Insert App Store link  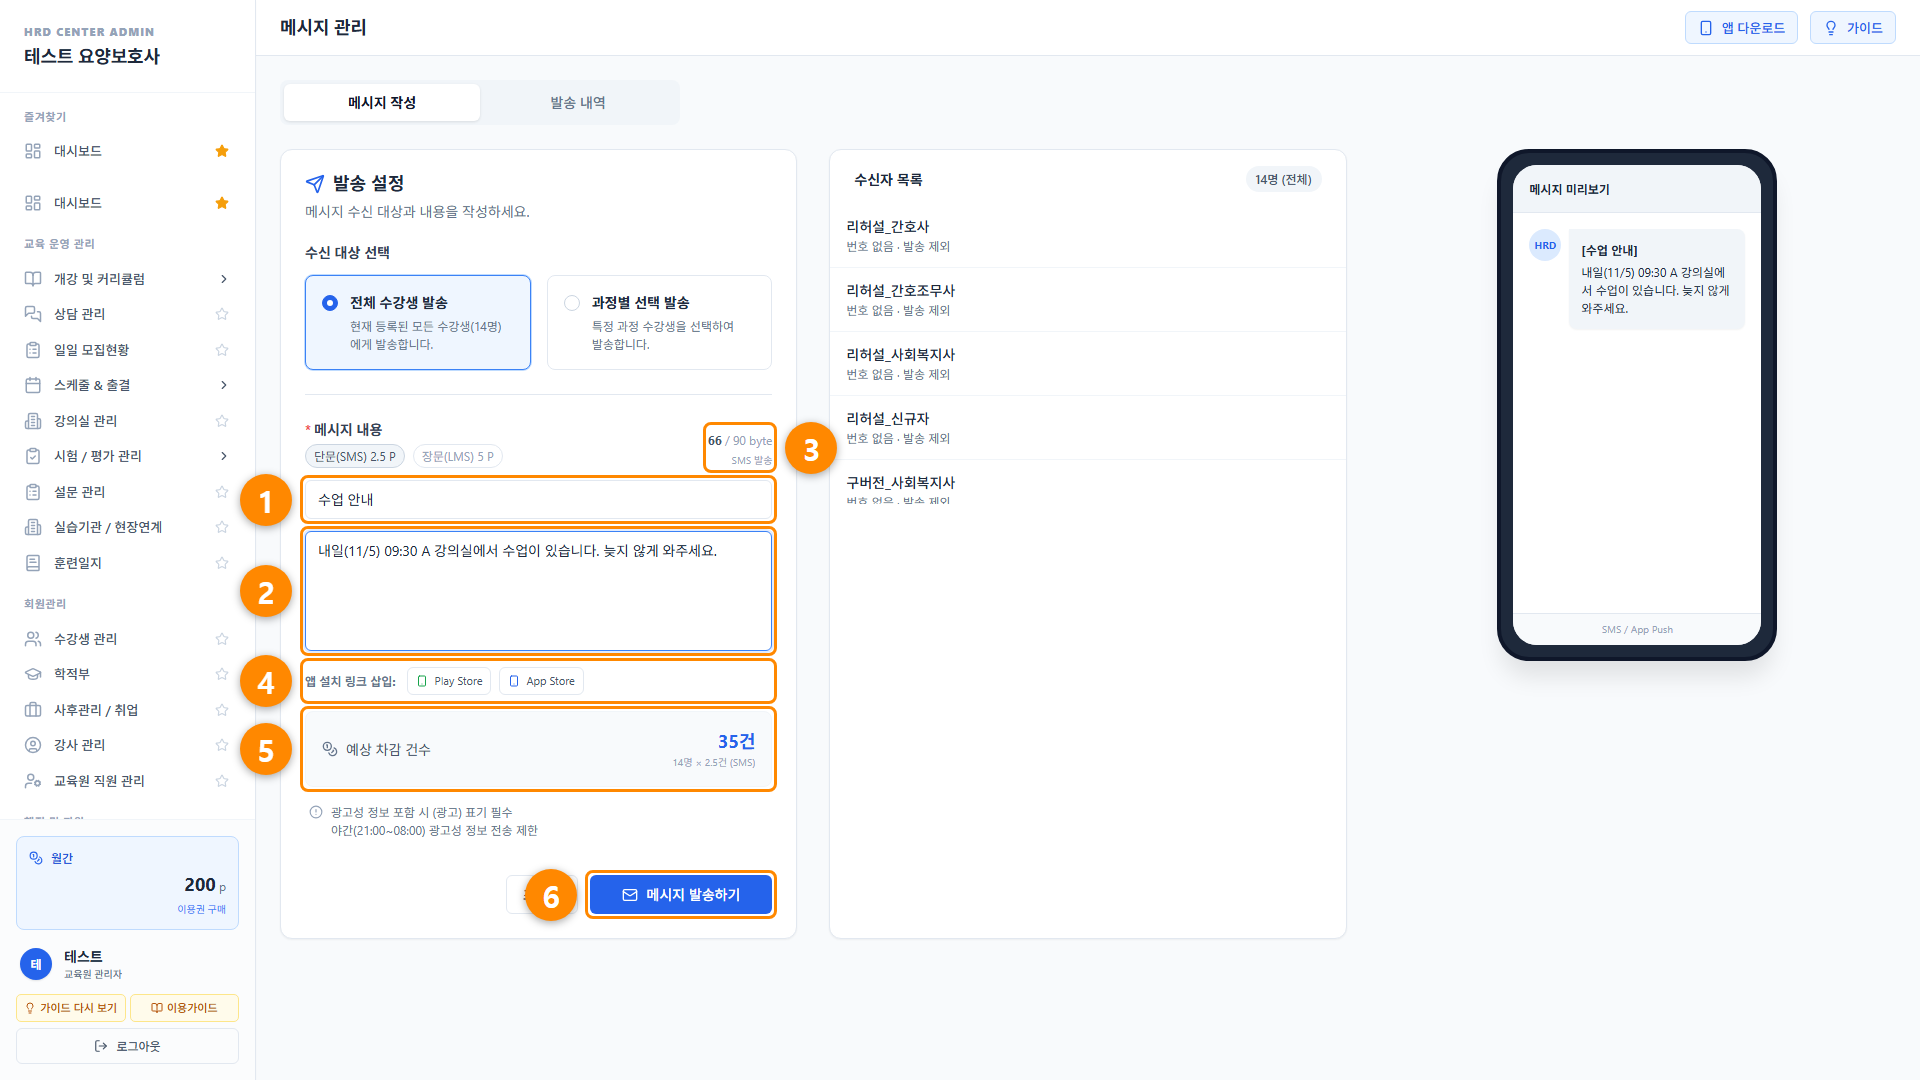541,681
